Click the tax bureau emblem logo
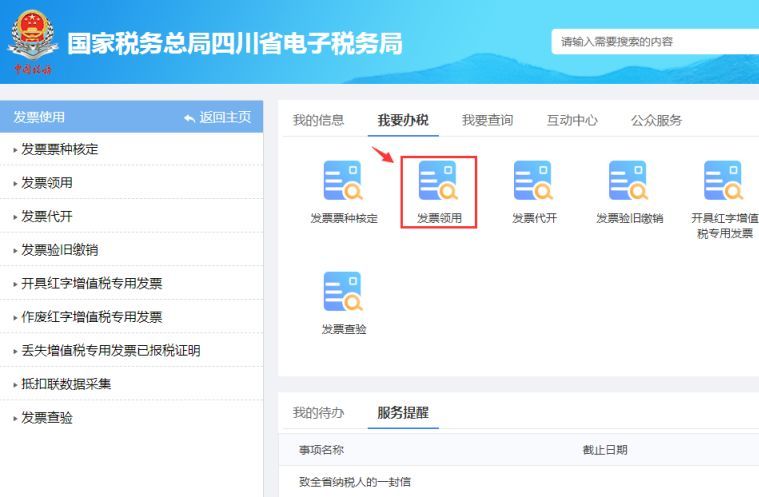This screenshot has height=497, width=759. click(32, 42)
